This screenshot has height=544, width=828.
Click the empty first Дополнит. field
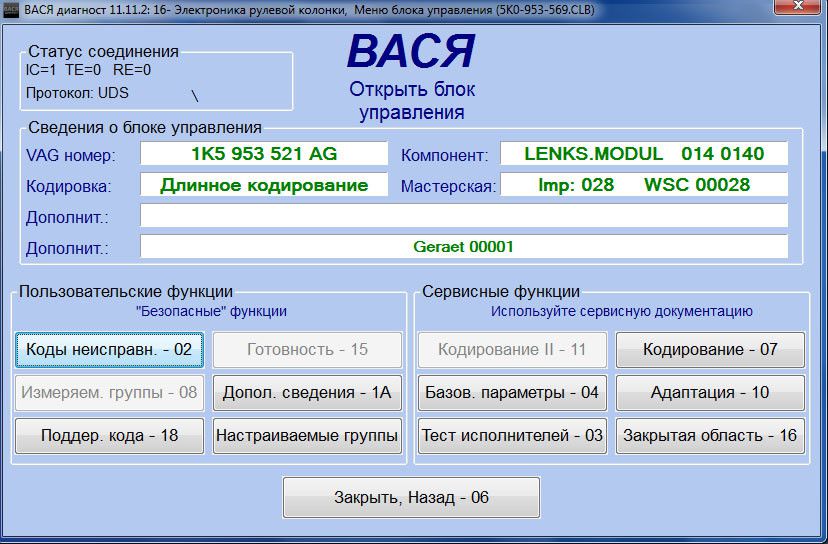pyautogui.click(x=463, y=216)
